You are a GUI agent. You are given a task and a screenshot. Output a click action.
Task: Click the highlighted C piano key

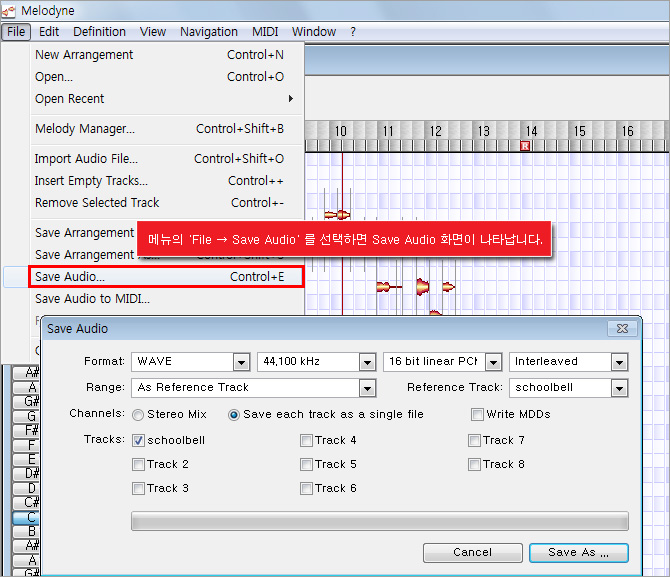point(26,518)
